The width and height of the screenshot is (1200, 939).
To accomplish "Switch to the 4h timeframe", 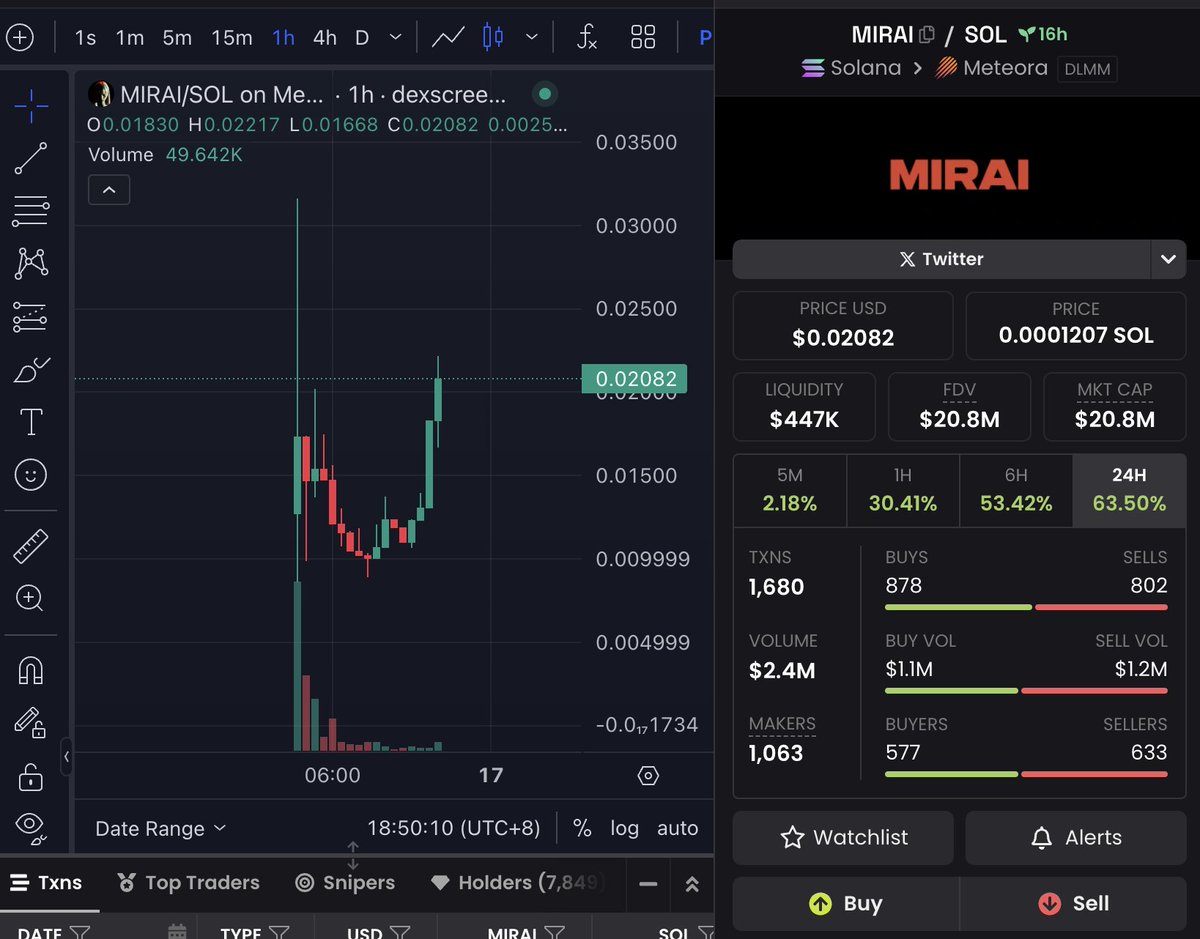I will (x=325, y=38).
